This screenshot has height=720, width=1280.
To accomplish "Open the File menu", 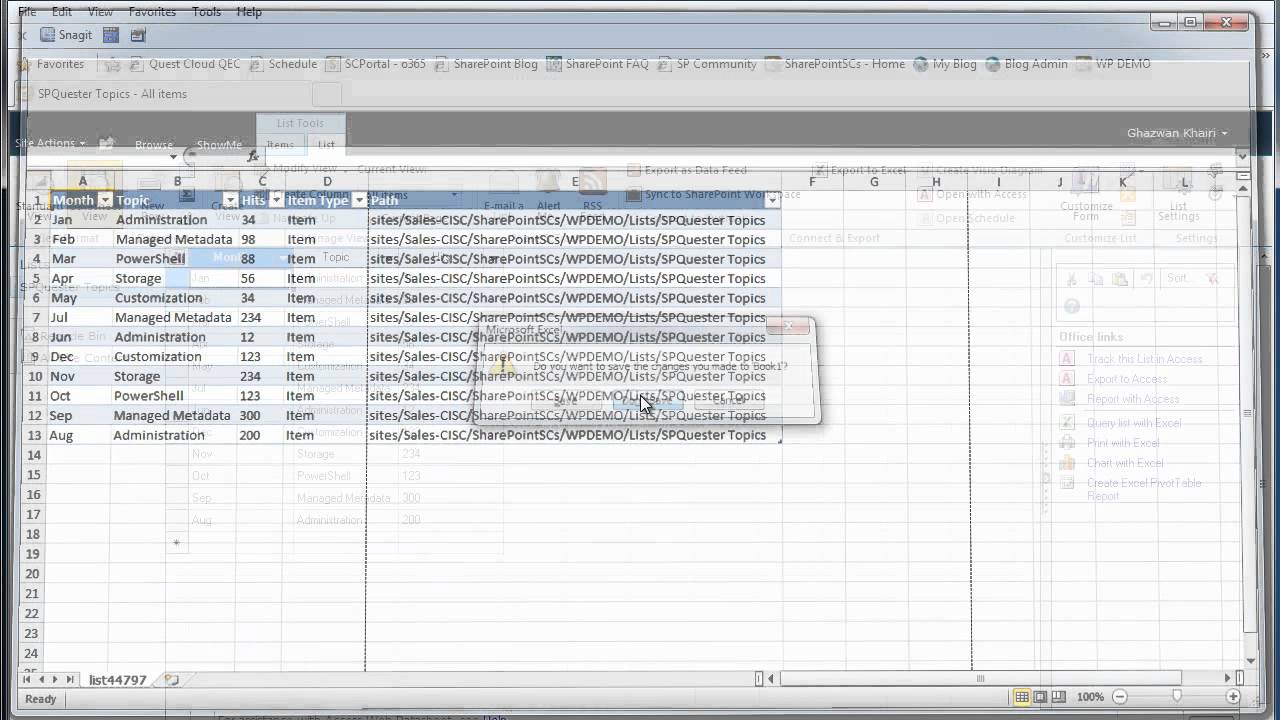I will coord(27,12).
